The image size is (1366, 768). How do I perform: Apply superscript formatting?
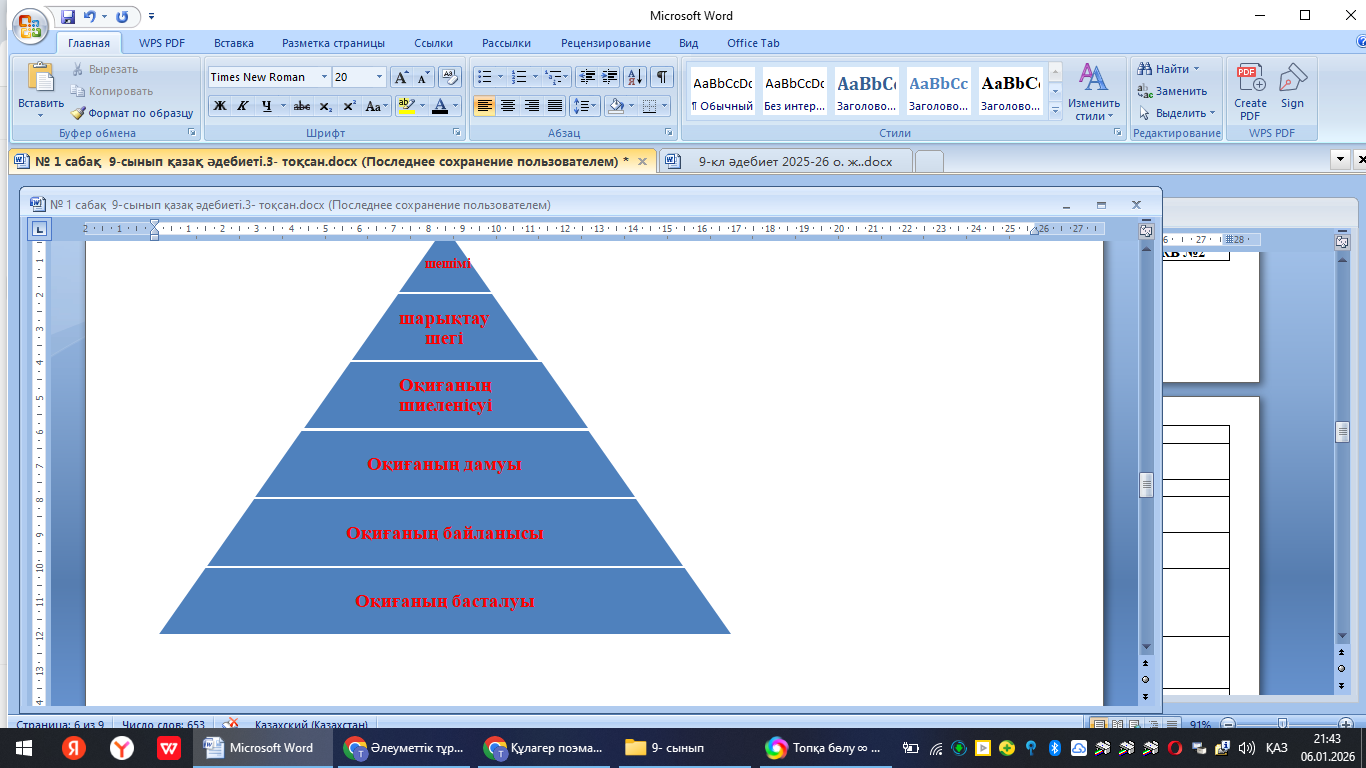click(x=349, y=106)
